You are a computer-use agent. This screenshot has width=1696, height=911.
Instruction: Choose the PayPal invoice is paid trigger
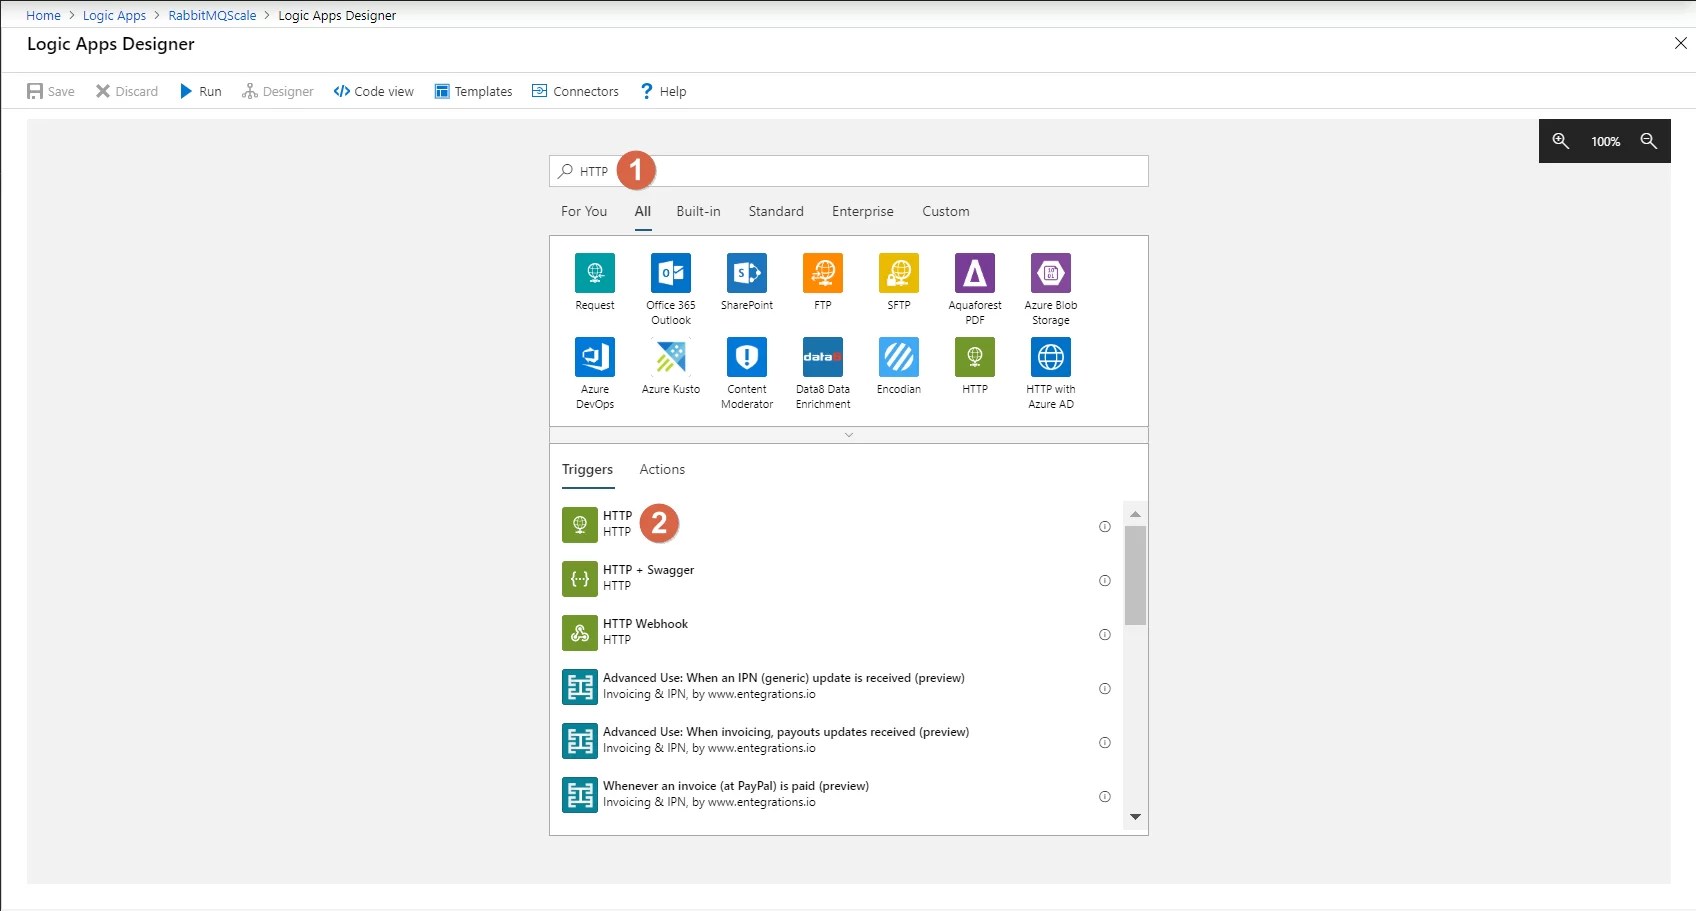coord(836,794)
